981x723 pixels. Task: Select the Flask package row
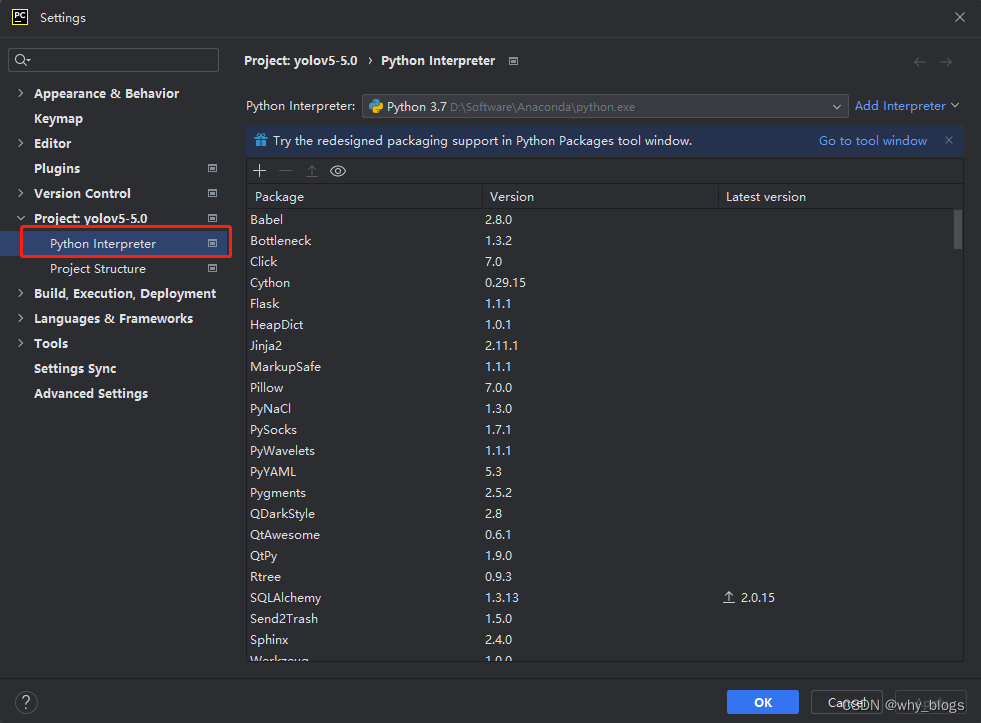coord(600,303)
